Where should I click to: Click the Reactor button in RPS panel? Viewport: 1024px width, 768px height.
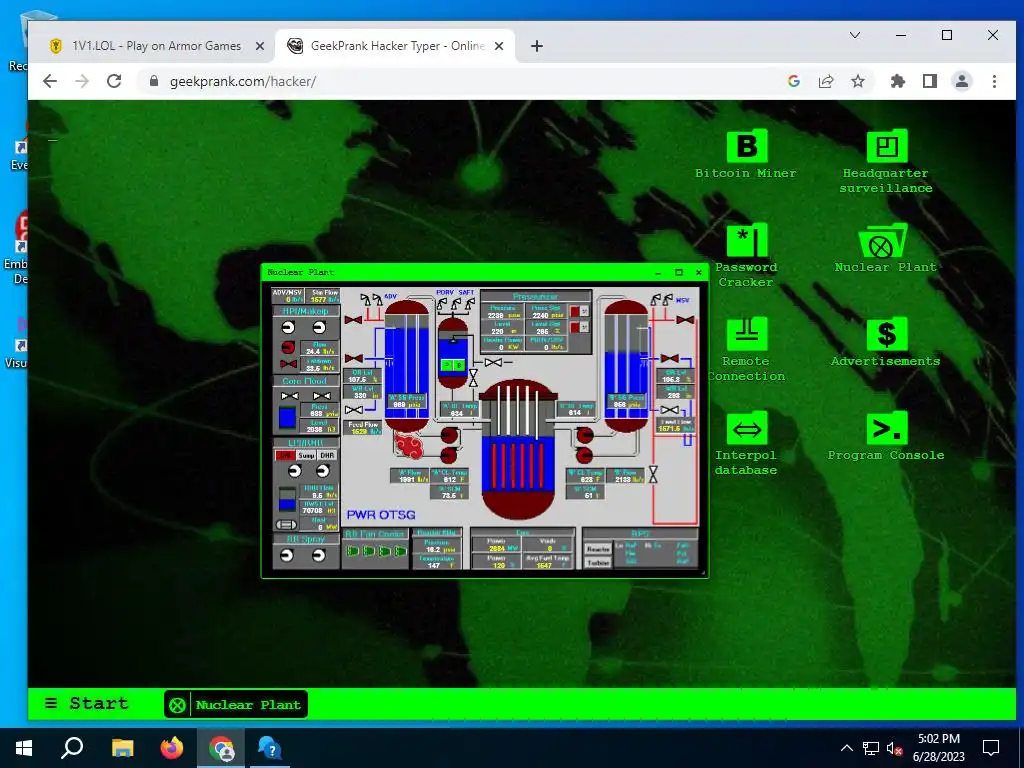[x=598, y=549]
